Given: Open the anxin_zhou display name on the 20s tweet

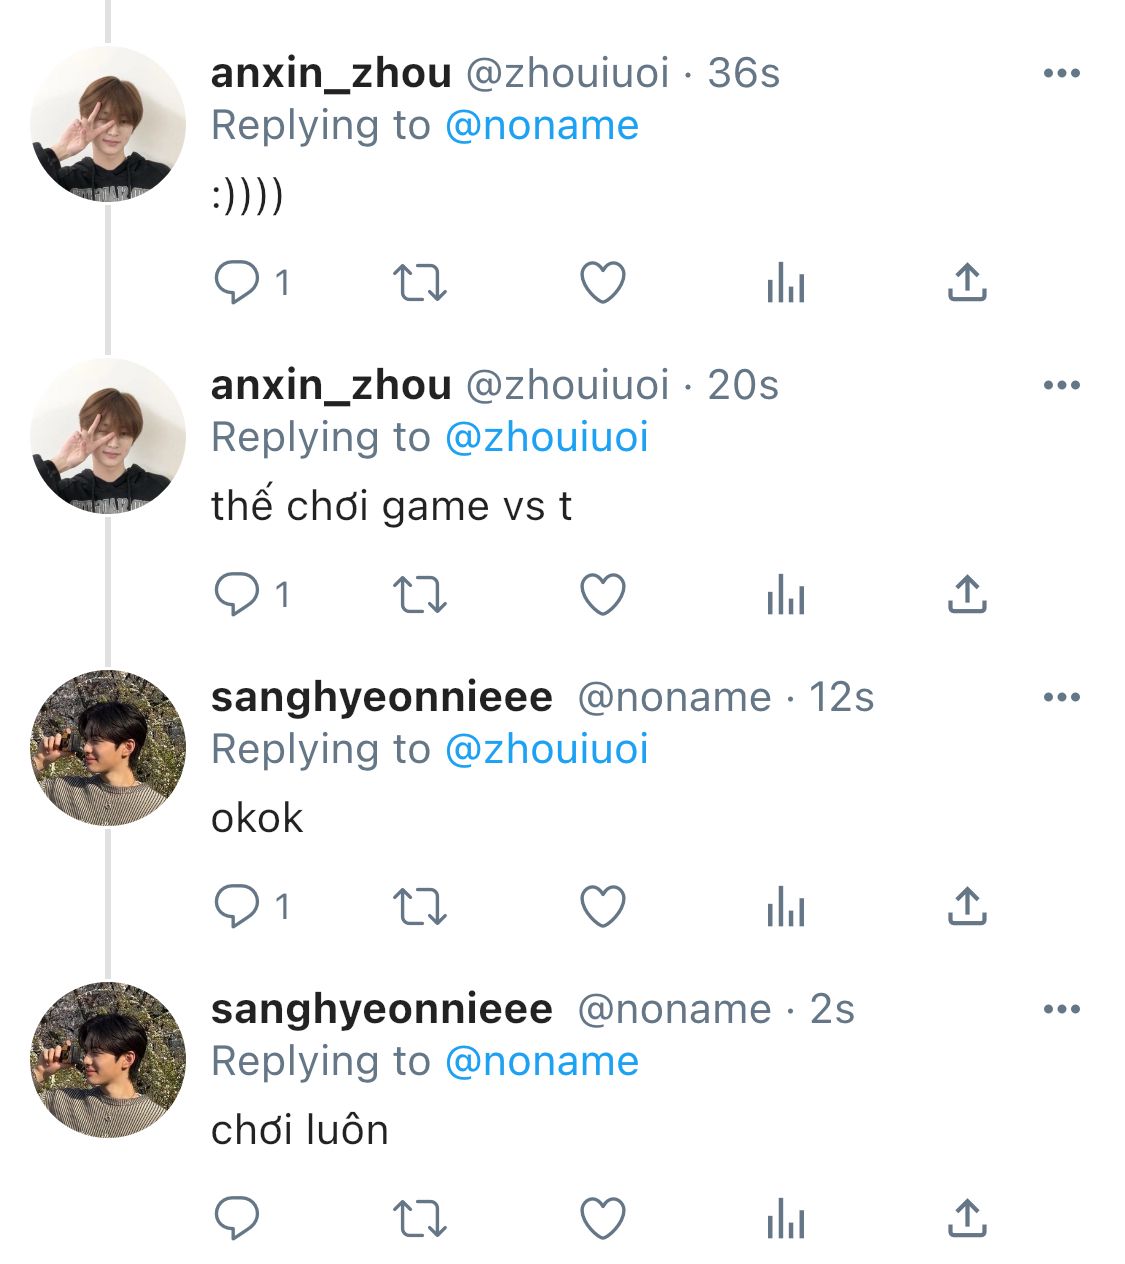Looking at the screenshot, I should pyautogui.click(x=331, y=385).
